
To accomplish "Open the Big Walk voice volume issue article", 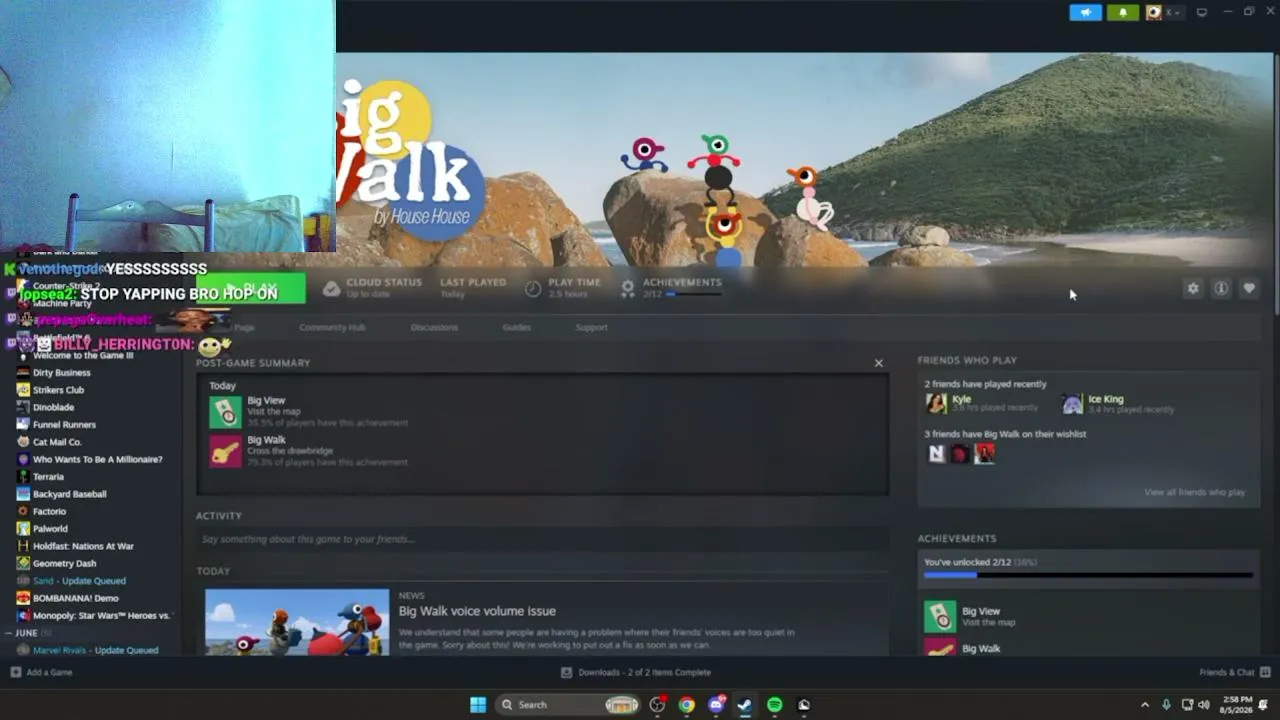I will pos(477,611).
